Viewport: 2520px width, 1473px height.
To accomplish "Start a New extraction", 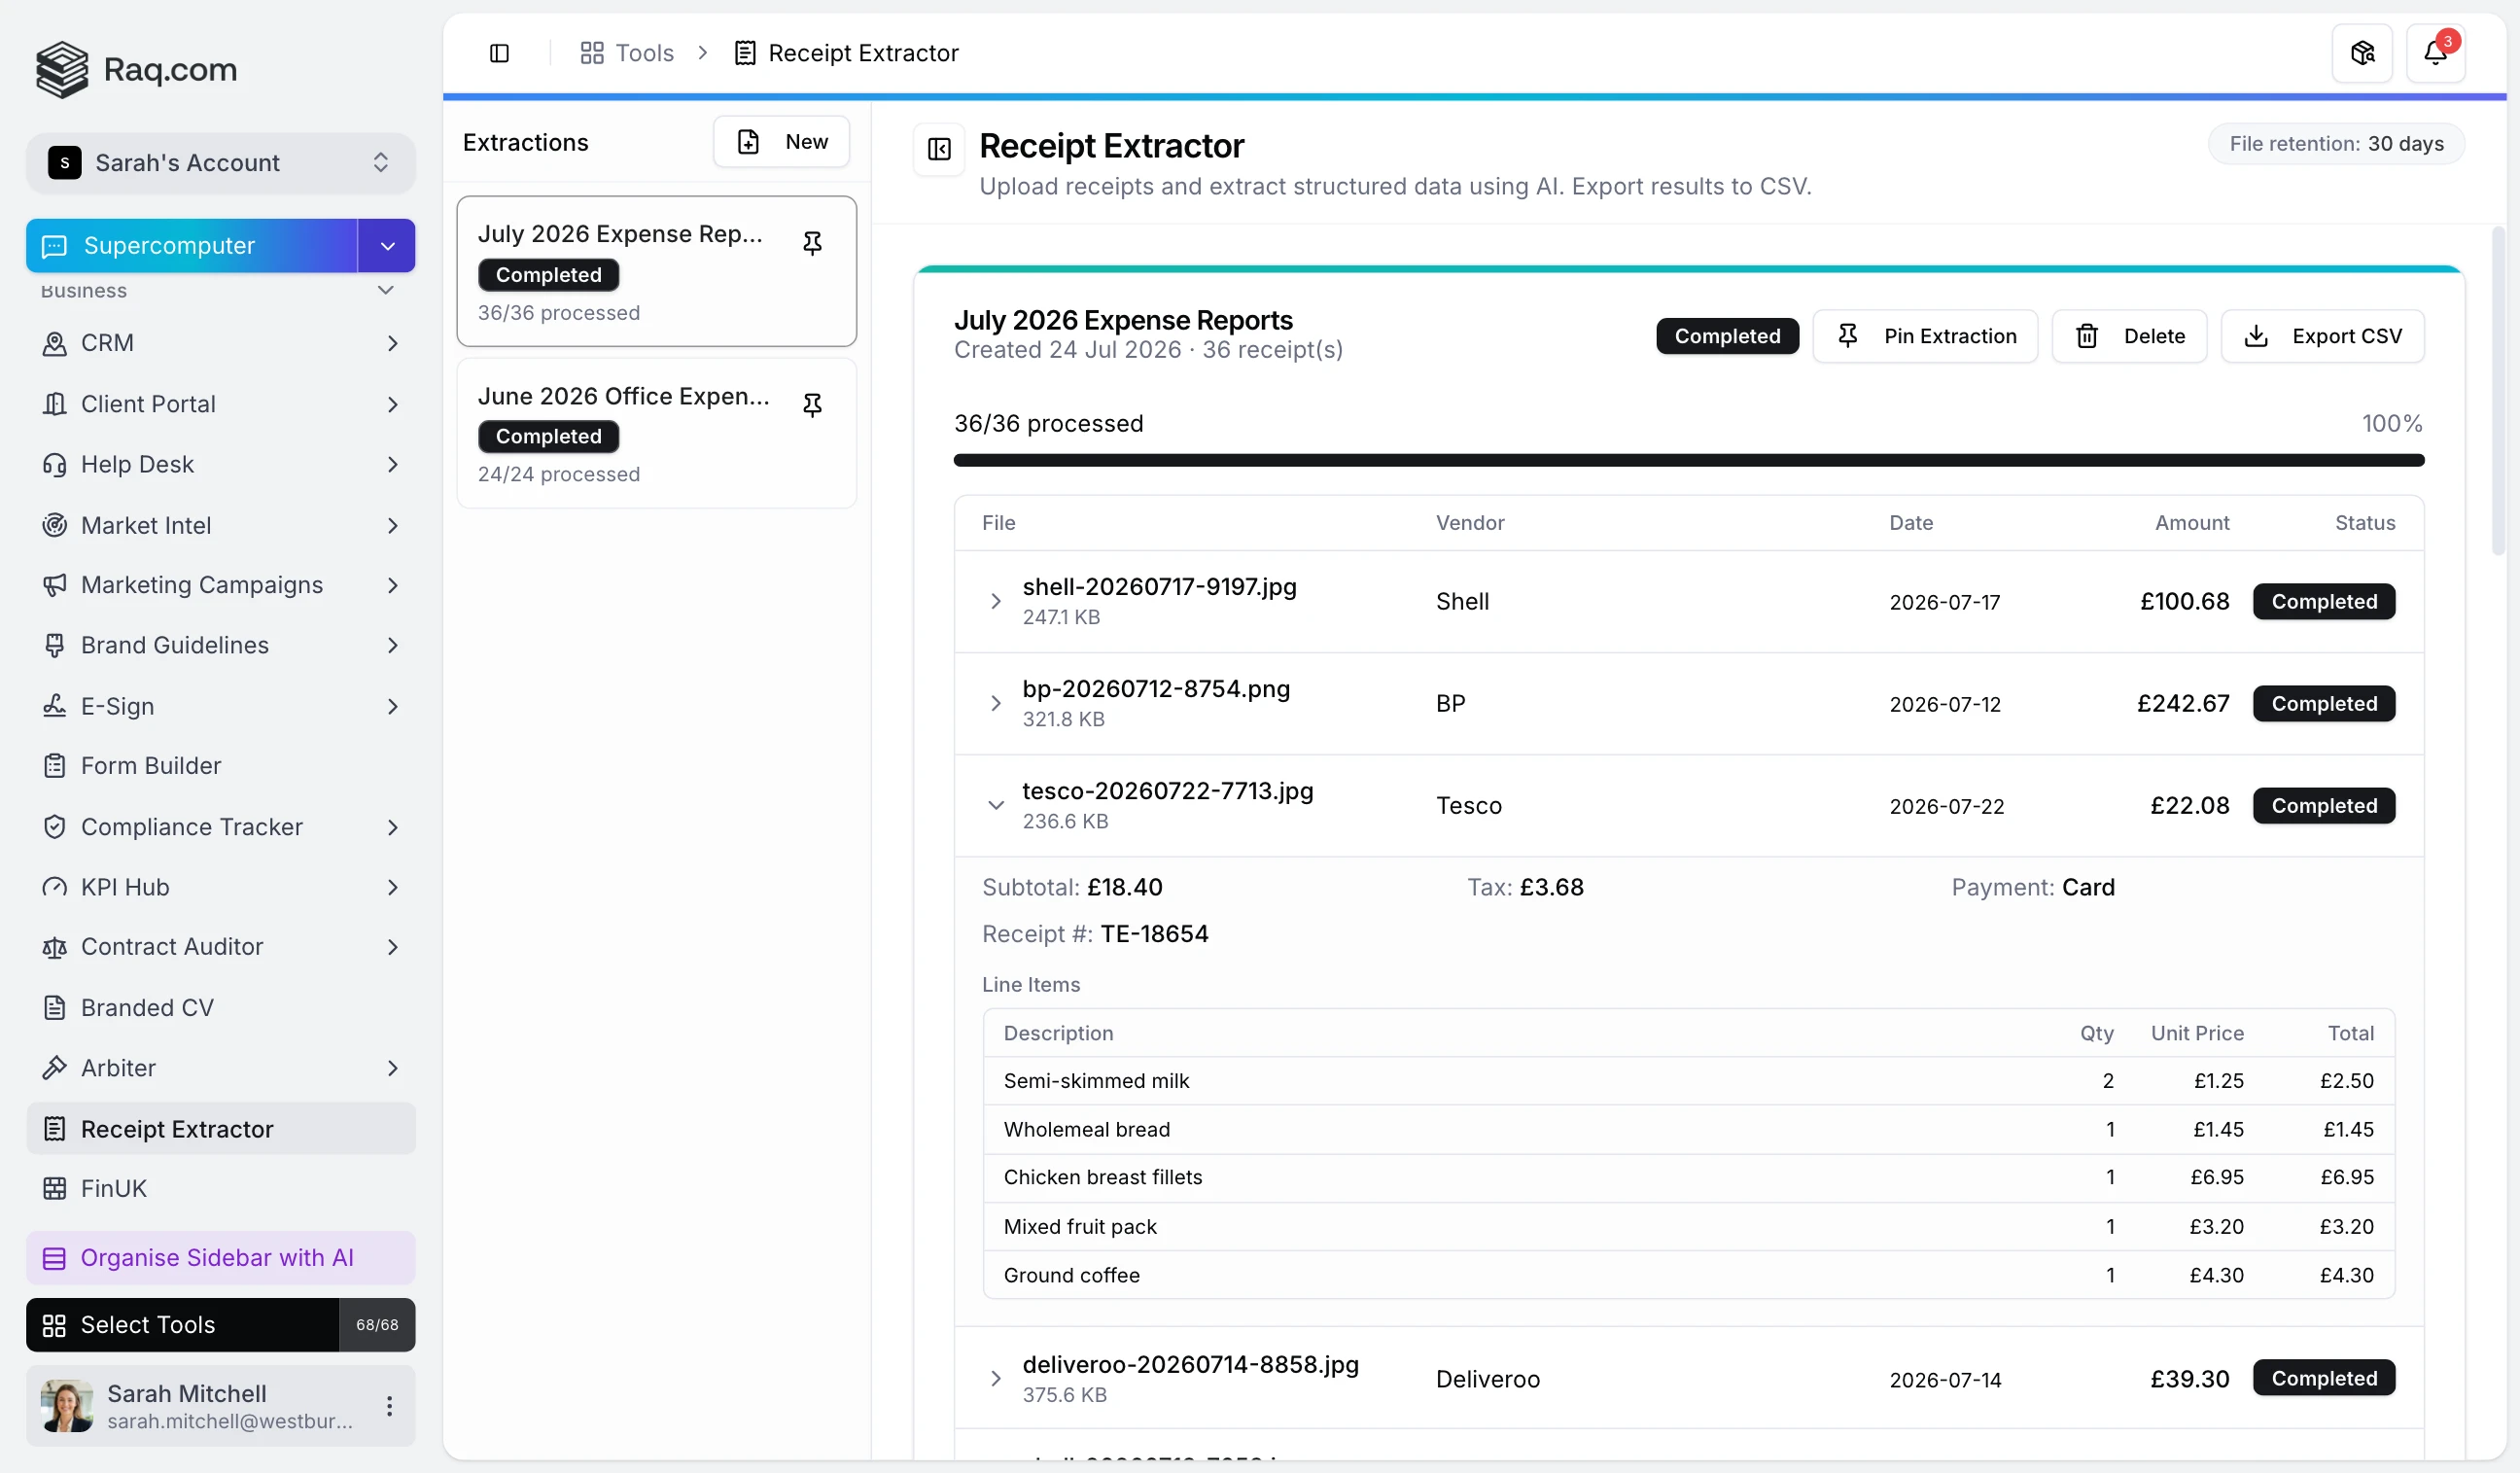I will [781, 142].
